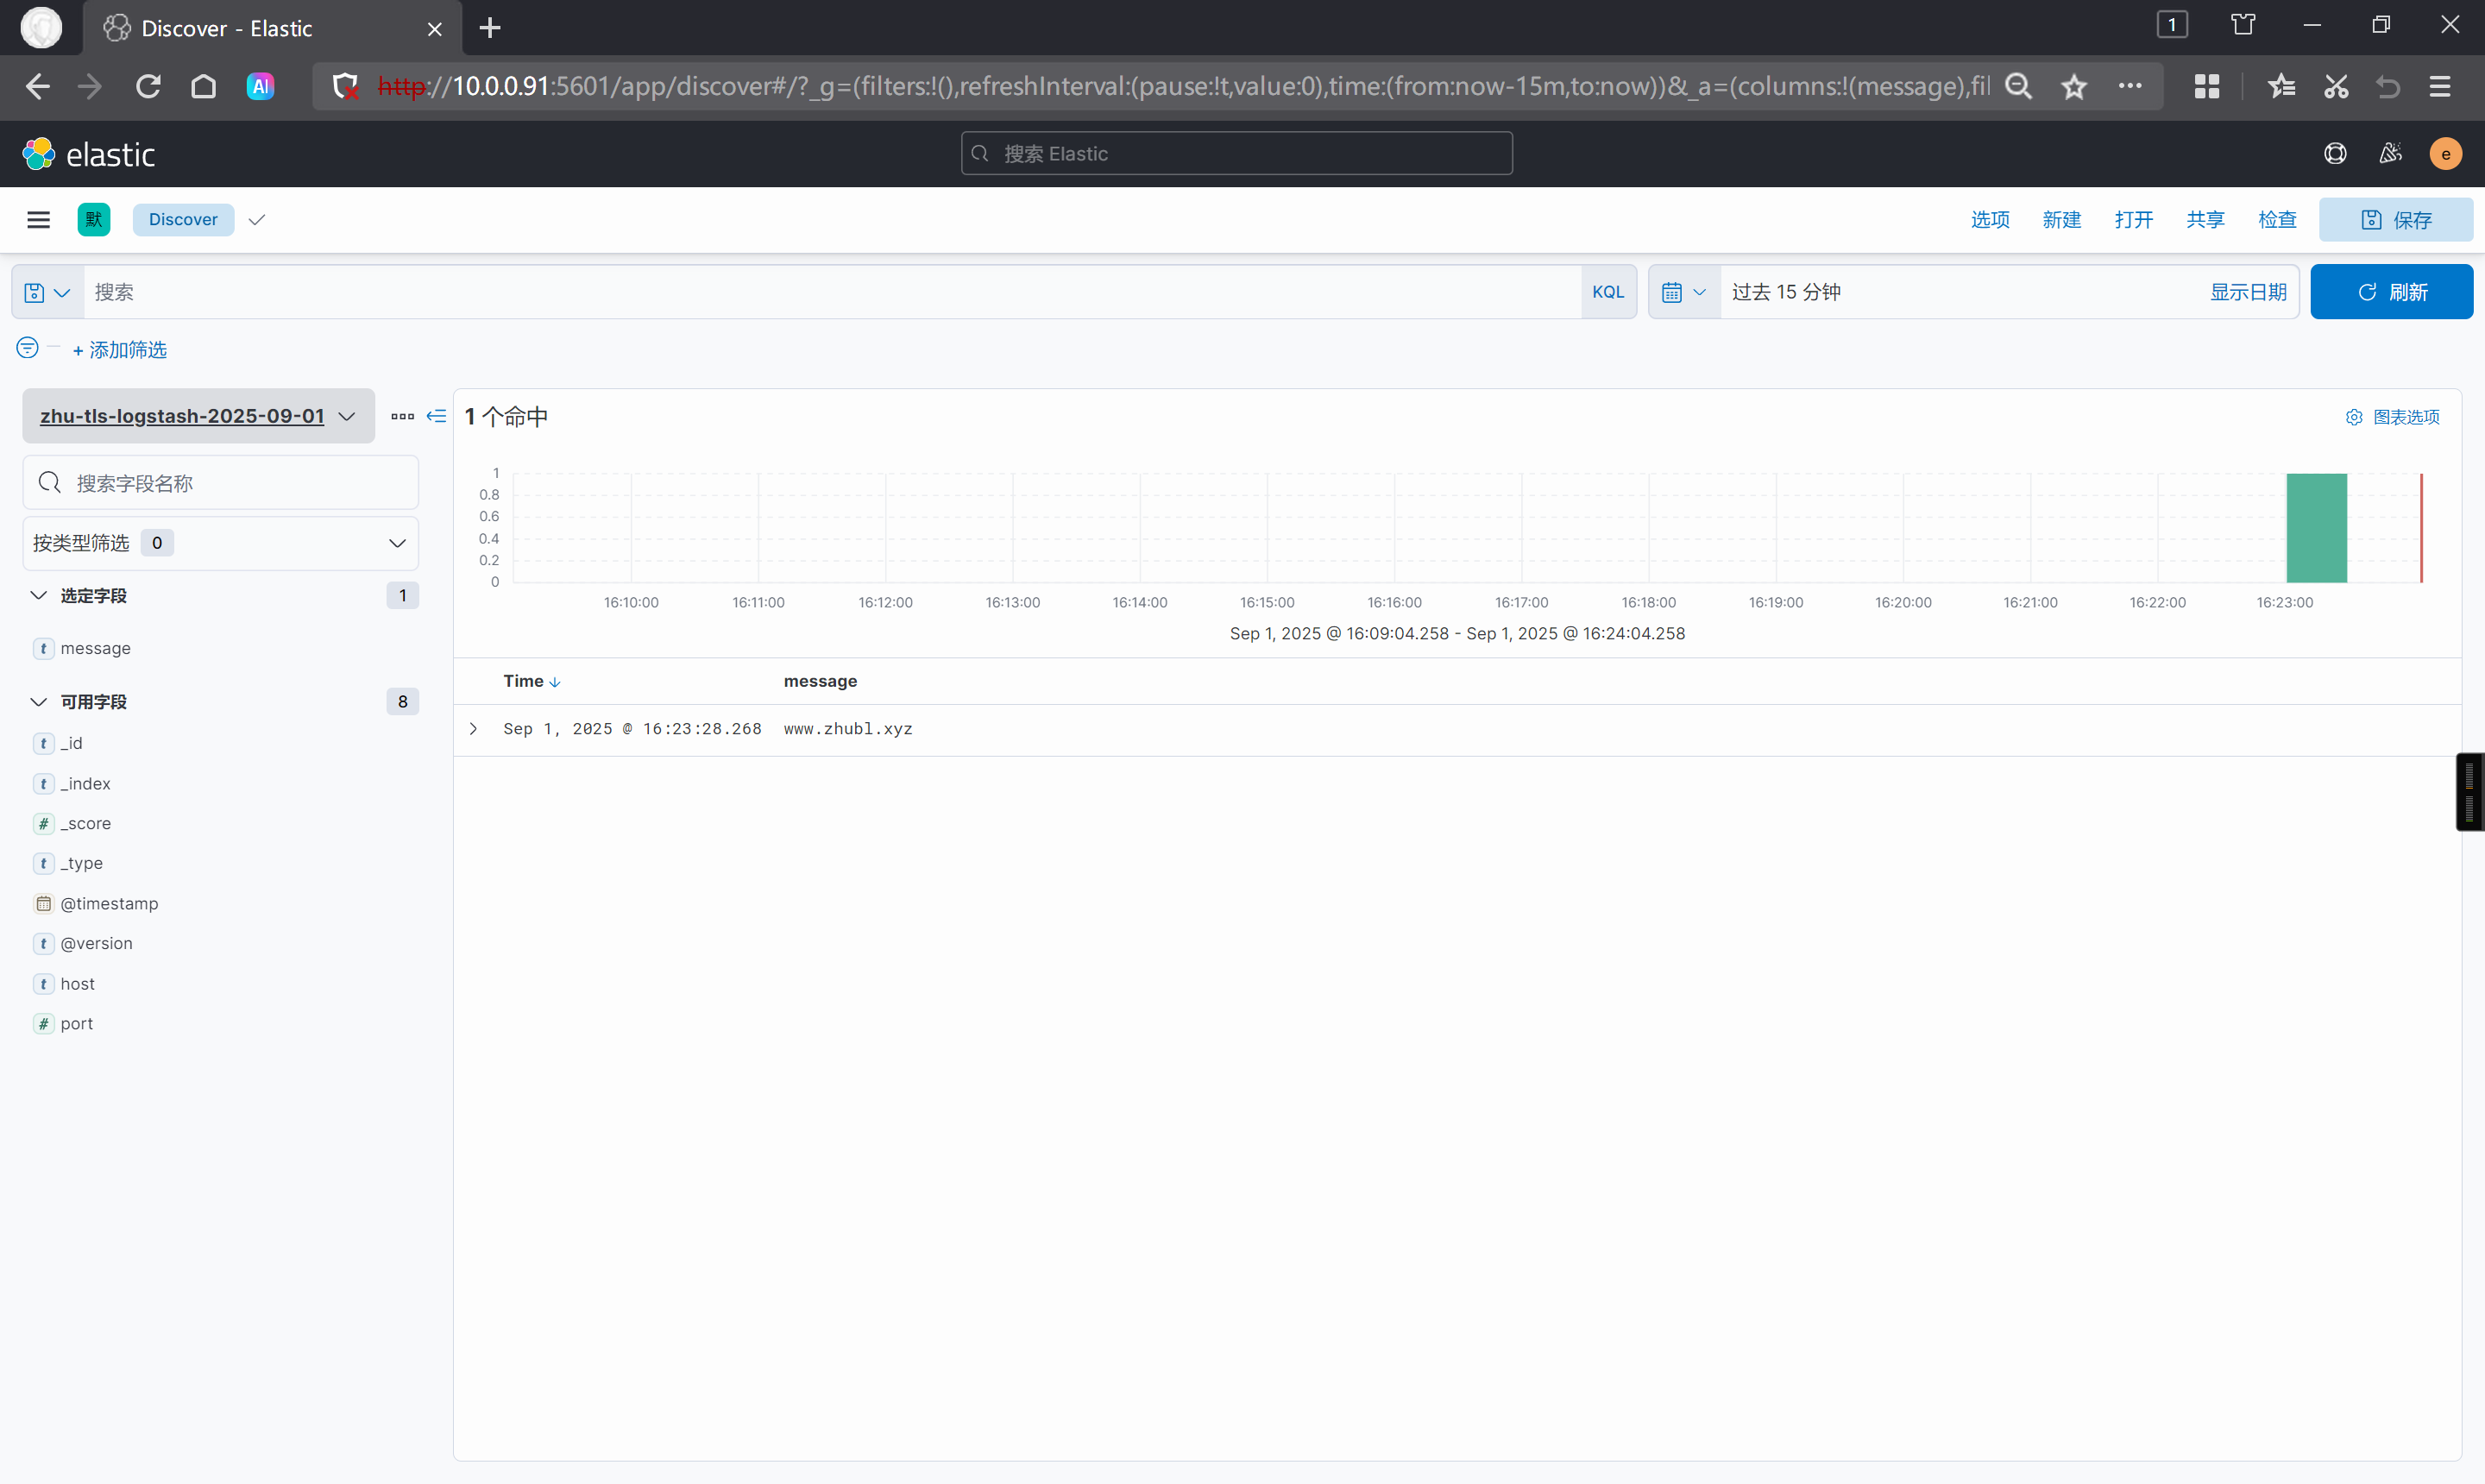This screenshot has height=1484, width=2485.
Task: Focus the search field names input
Action: tap(220, 483)
